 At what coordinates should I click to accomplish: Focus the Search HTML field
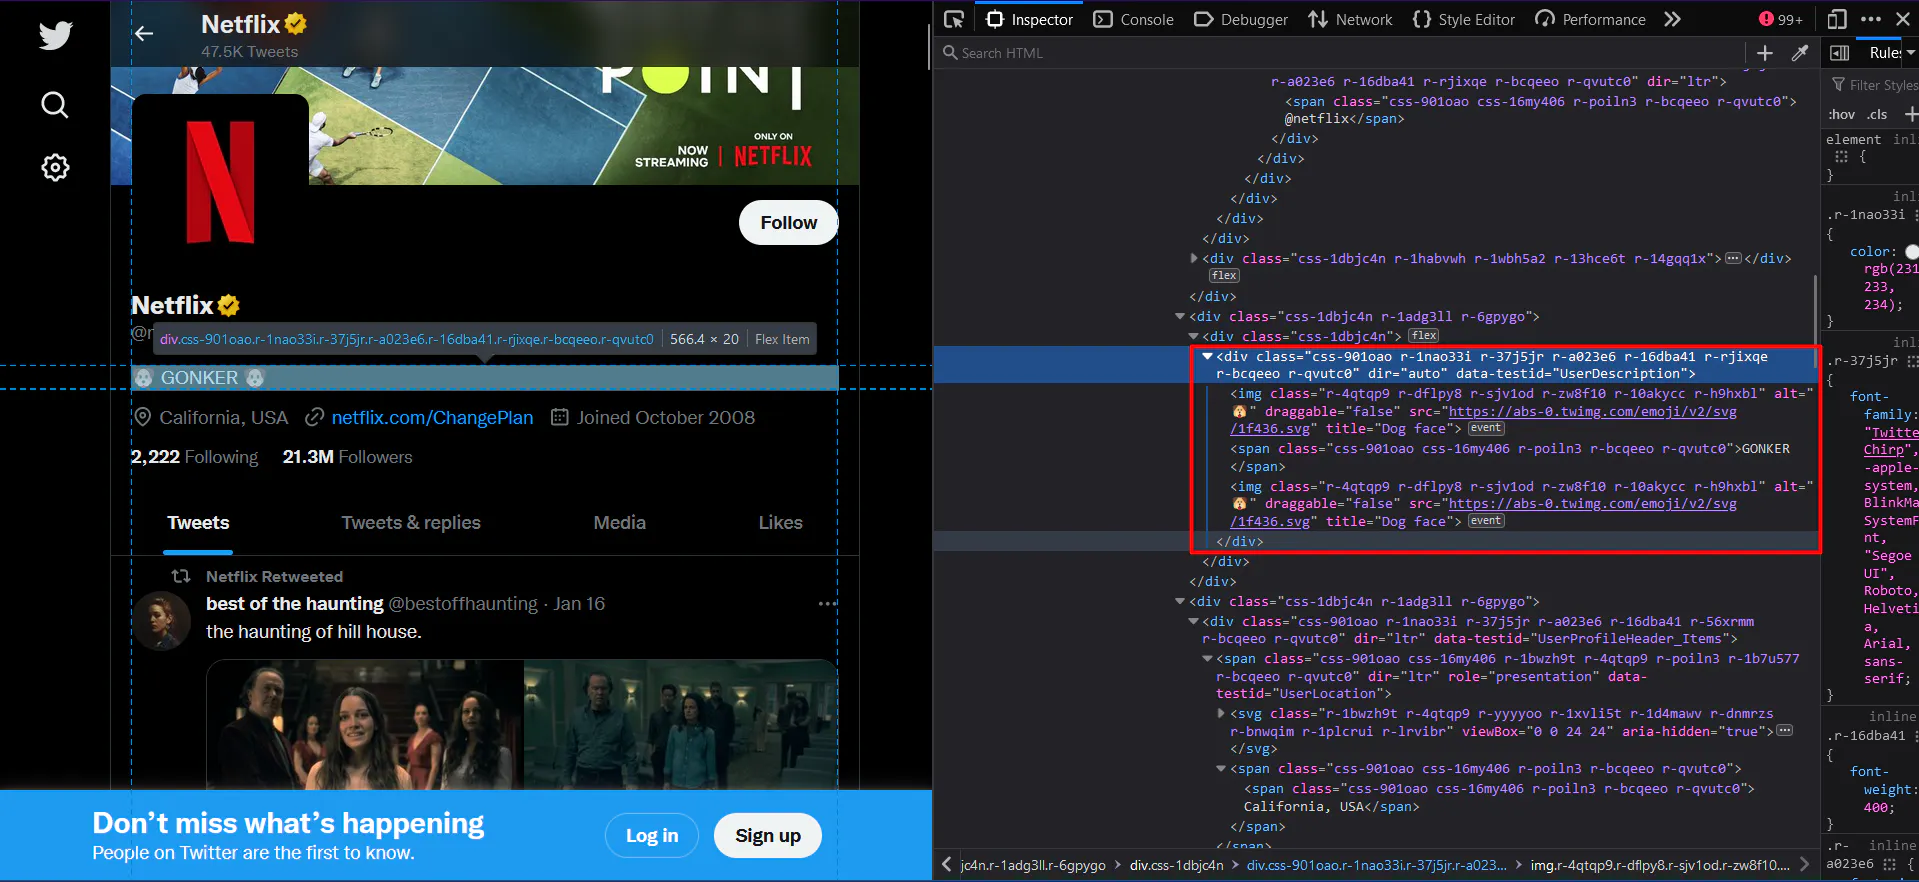pyautogui.click(x=1340, y=53)
